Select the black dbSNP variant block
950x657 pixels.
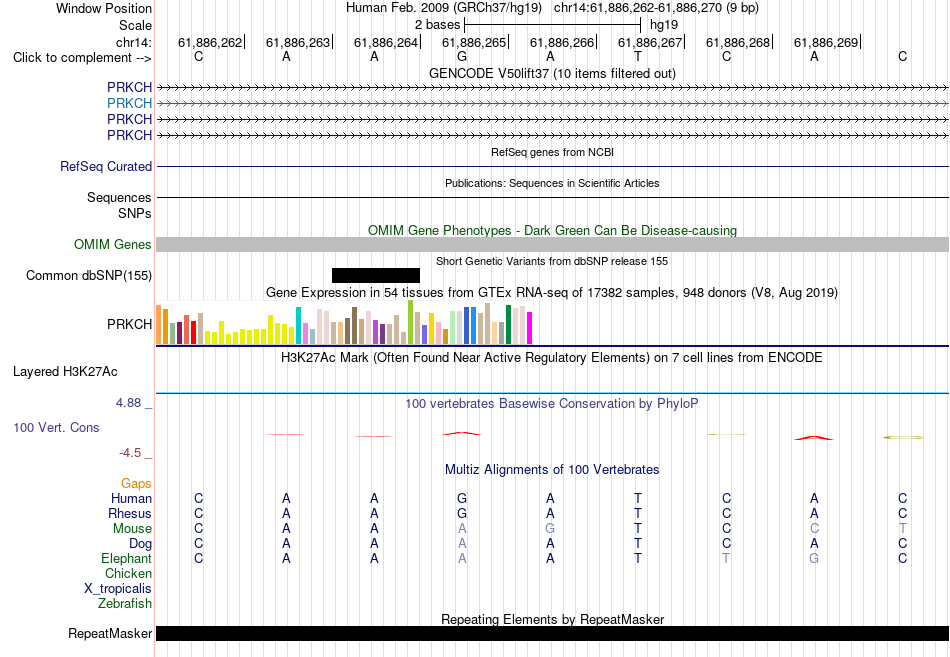click(x=376, y=275)
